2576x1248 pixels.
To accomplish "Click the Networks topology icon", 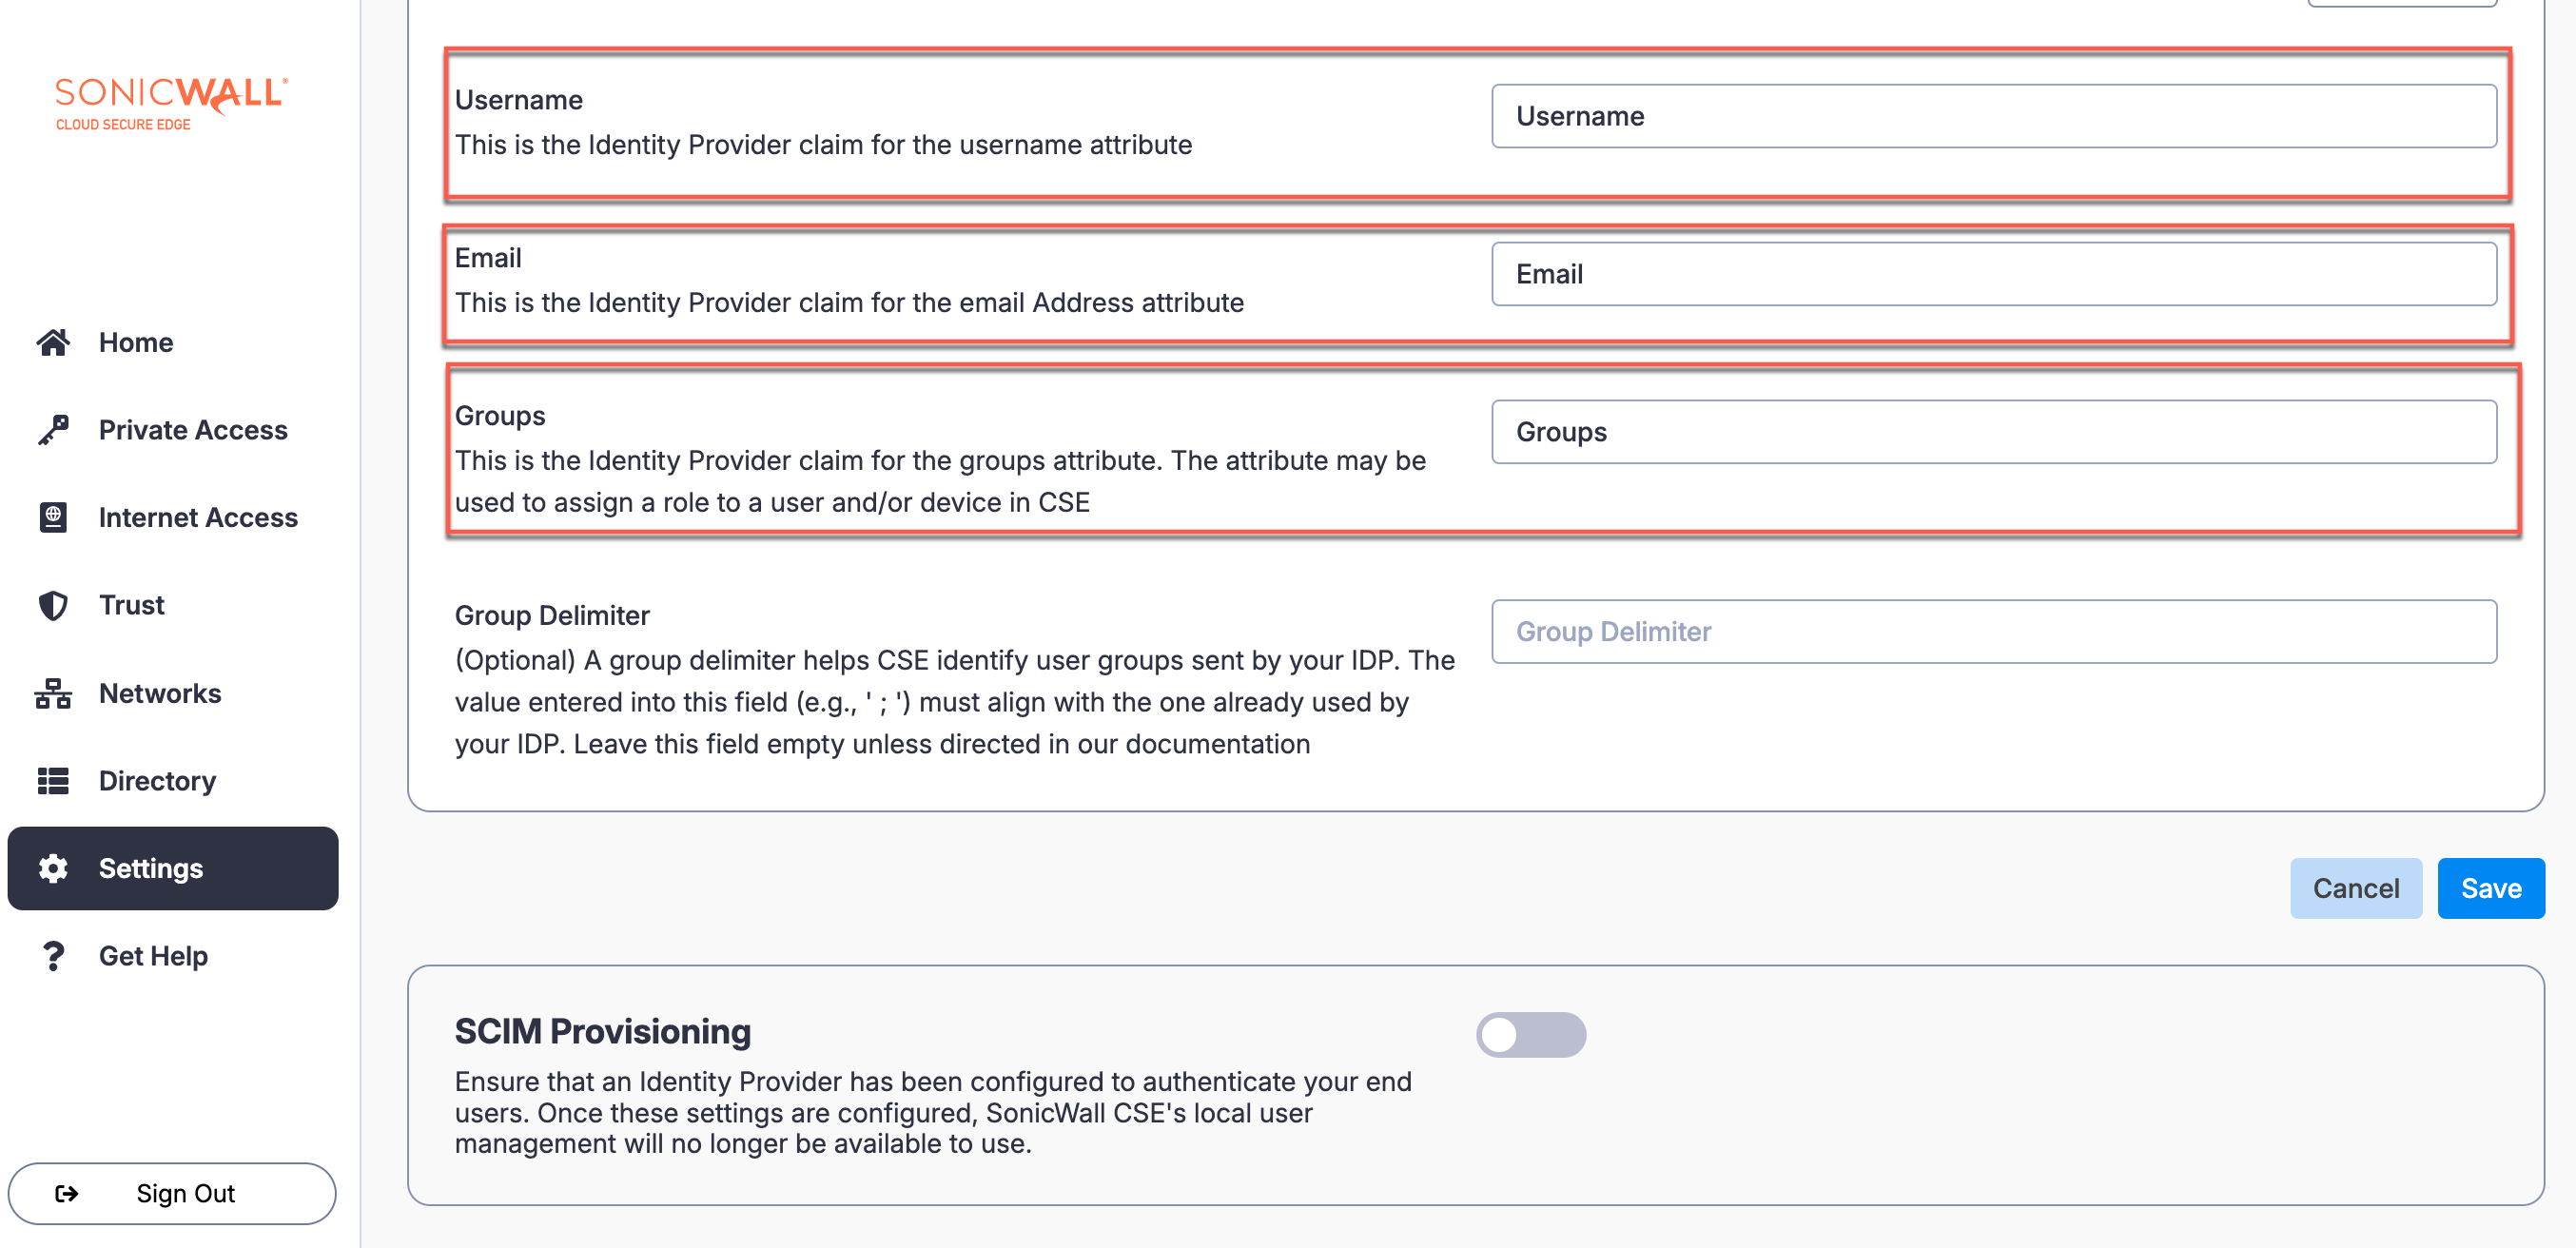I will coord(53,693).
